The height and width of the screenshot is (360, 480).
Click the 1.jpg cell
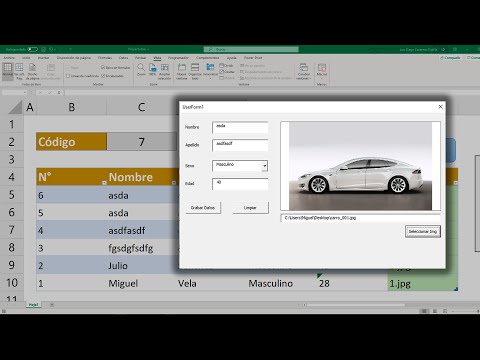[422, 283]
